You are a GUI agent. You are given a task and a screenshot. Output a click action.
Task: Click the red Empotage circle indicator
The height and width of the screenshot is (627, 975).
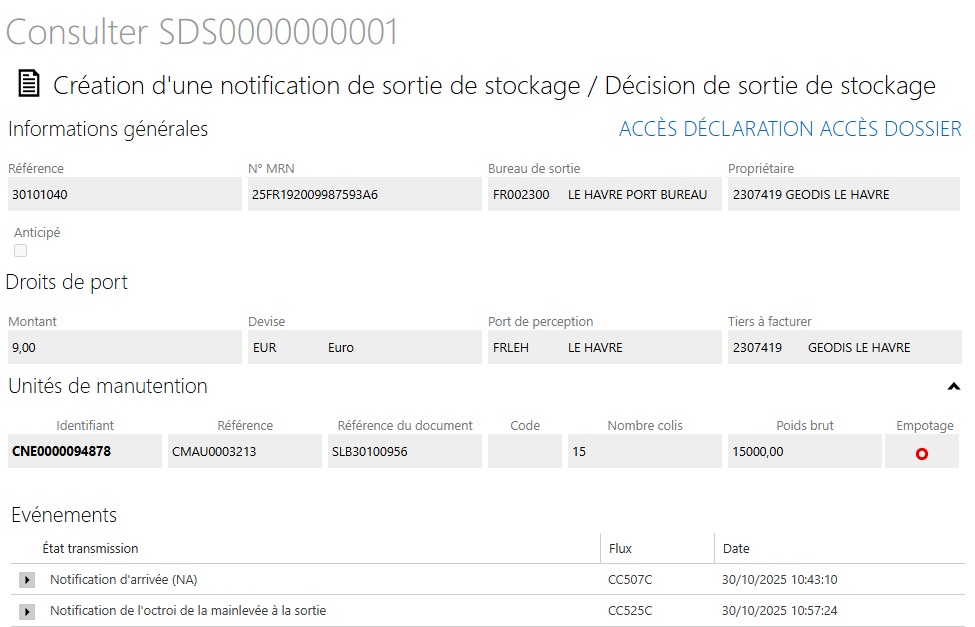(x=922, y=453)
